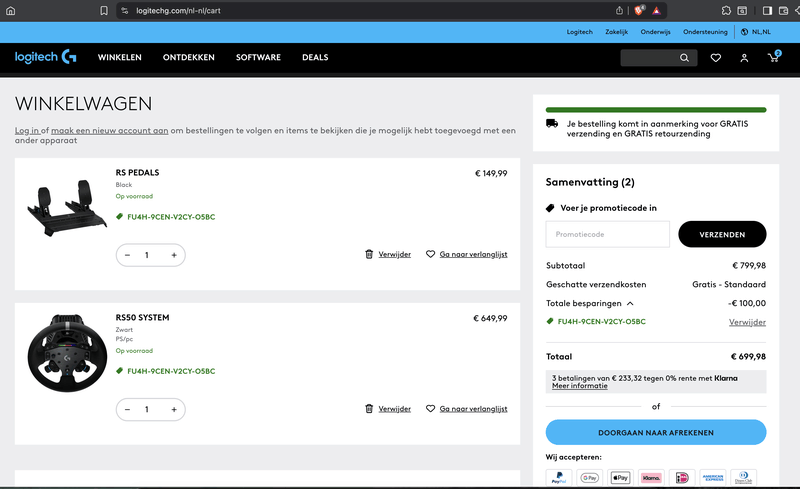800x489 pixels.
Task: Decrease RS Pedals quantity with minus
Action: 128,255
